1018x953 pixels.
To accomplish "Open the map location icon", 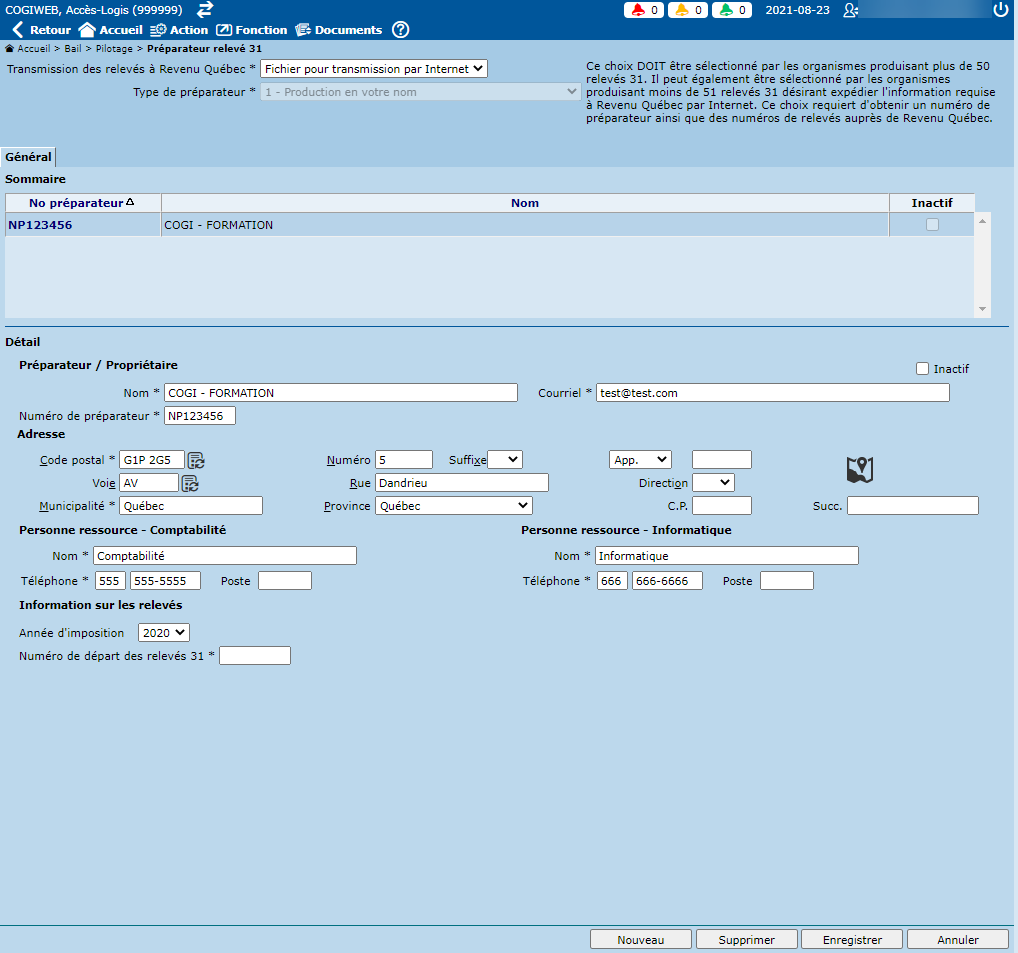I will (860, 470).
